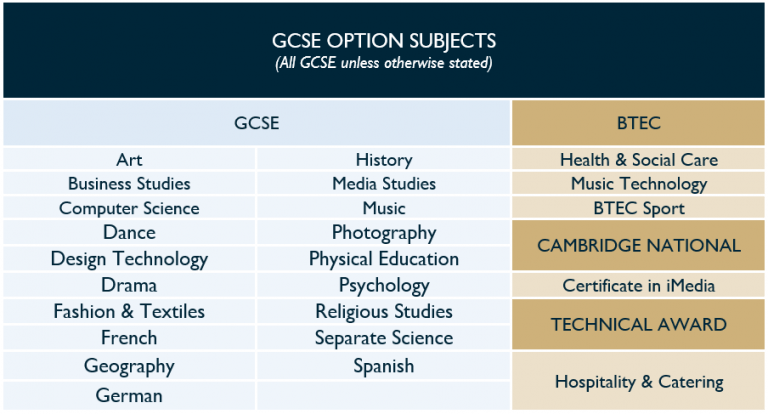The image size is (768, 414).
Task: Click the BTEC column header
Action: click(639, 123)
